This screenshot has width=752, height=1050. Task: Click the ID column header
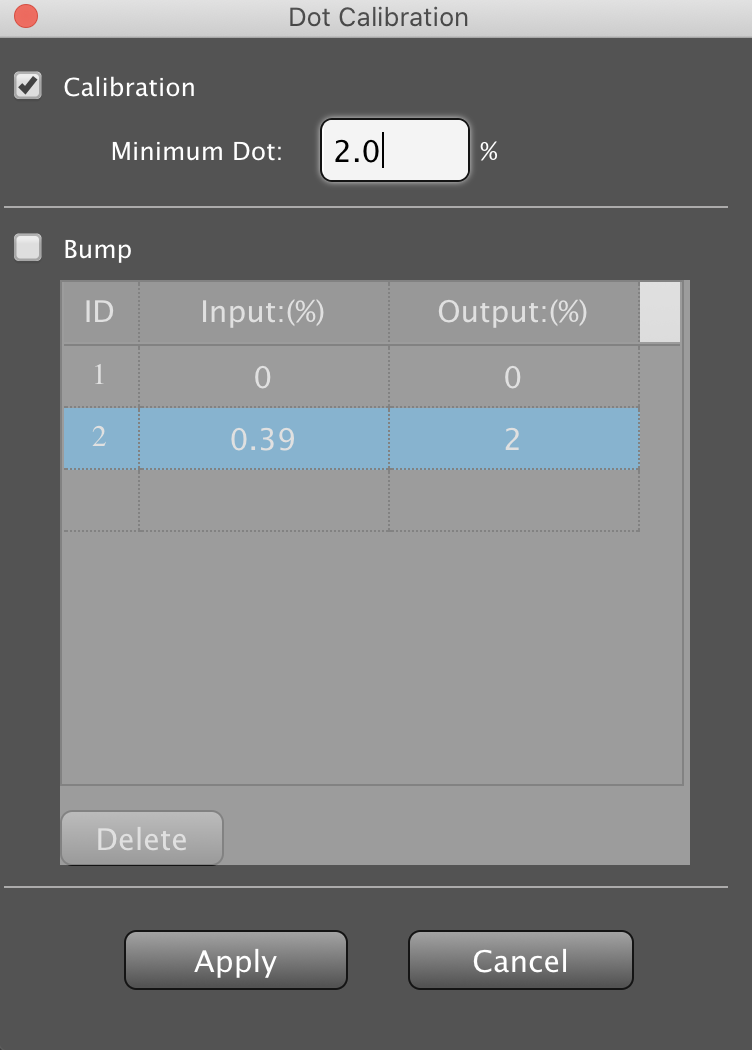point(100,312)
